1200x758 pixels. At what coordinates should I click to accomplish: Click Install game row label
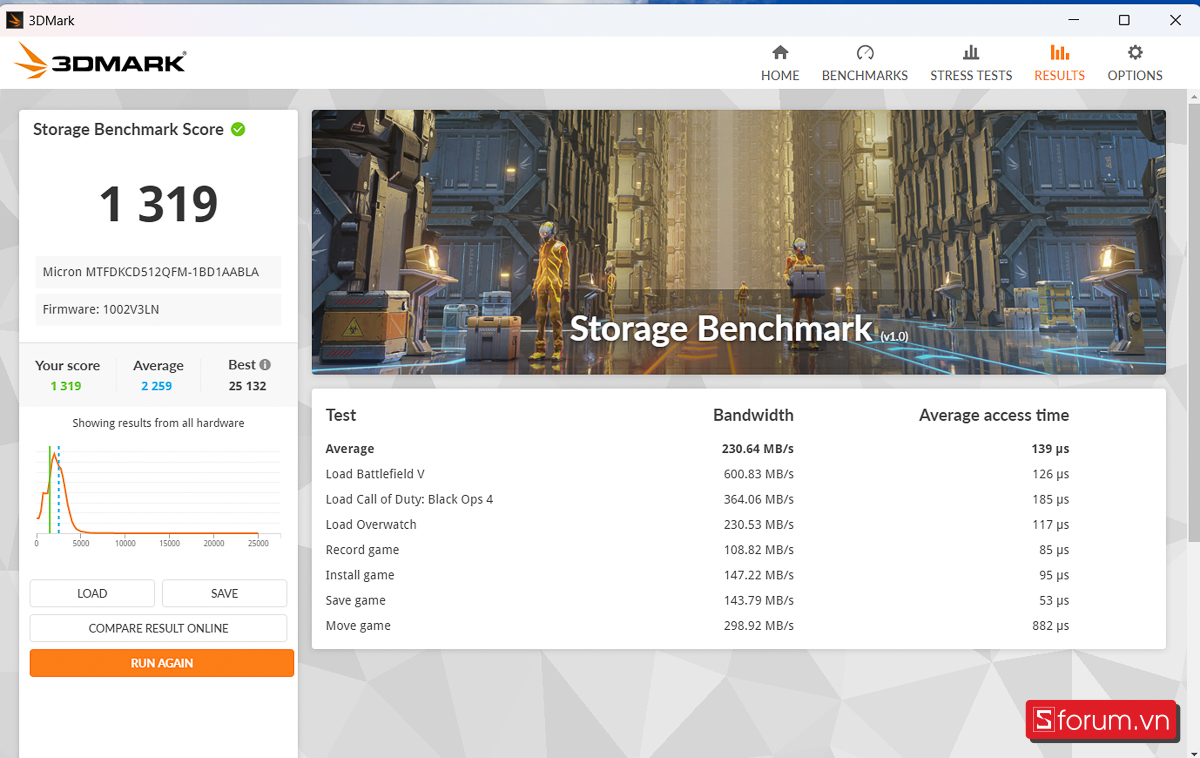pyautogui.click(x=360, y=575)
